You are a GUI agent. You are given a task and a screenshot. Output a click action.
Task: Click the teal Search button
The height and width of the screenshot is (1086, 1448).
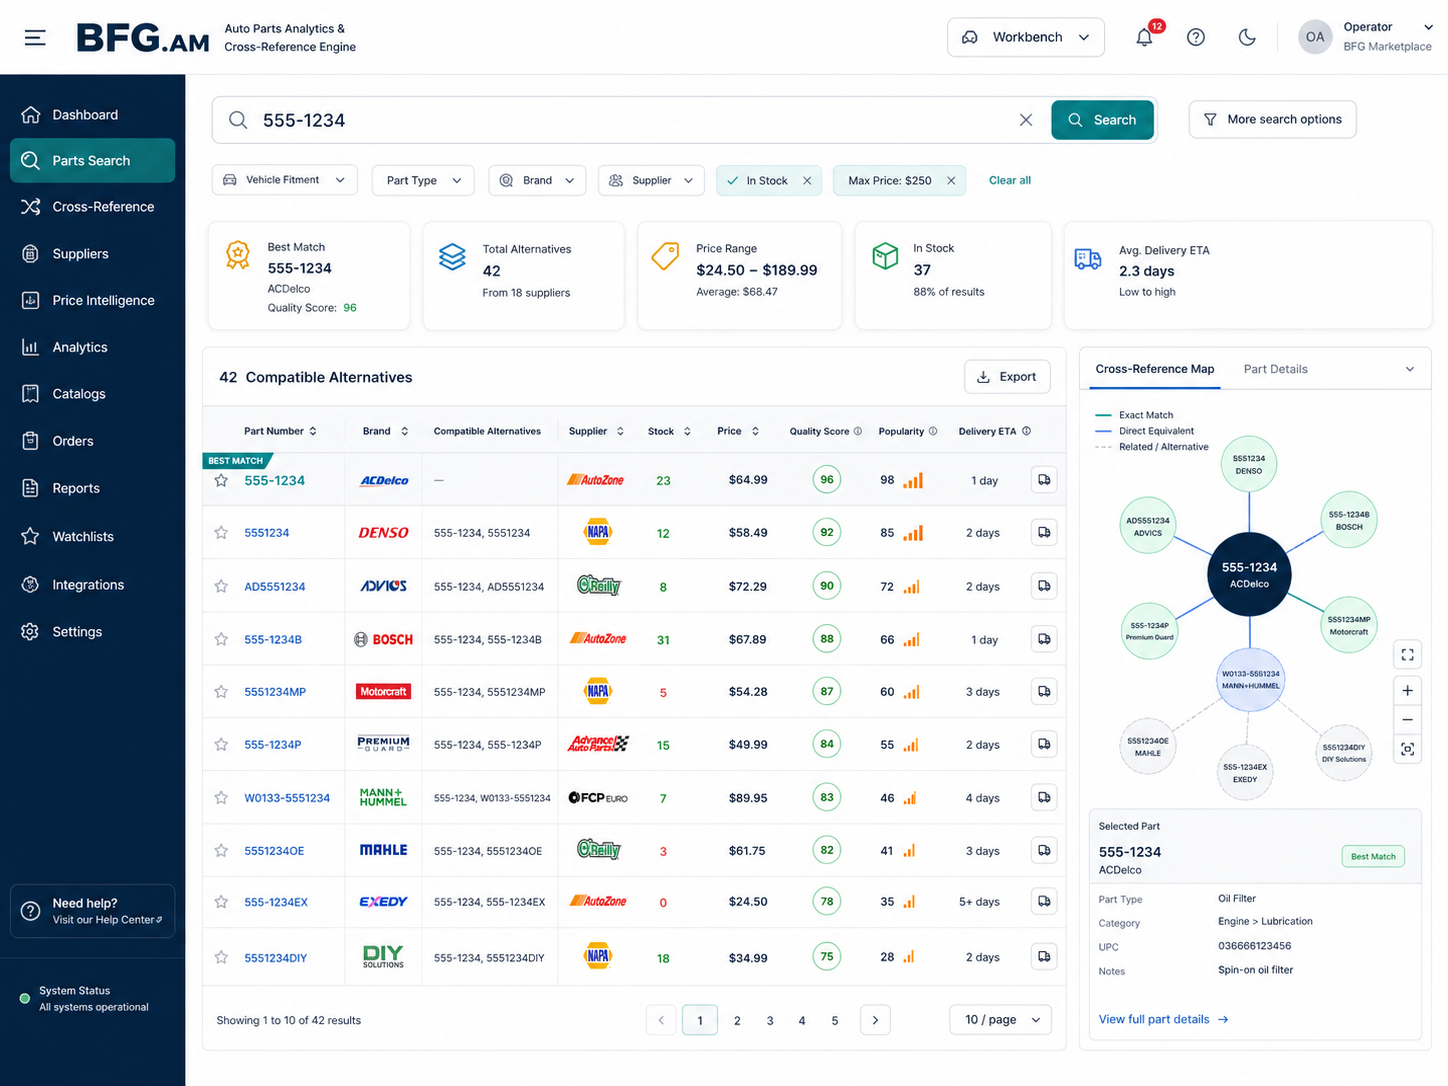[x=1102, y=120]
